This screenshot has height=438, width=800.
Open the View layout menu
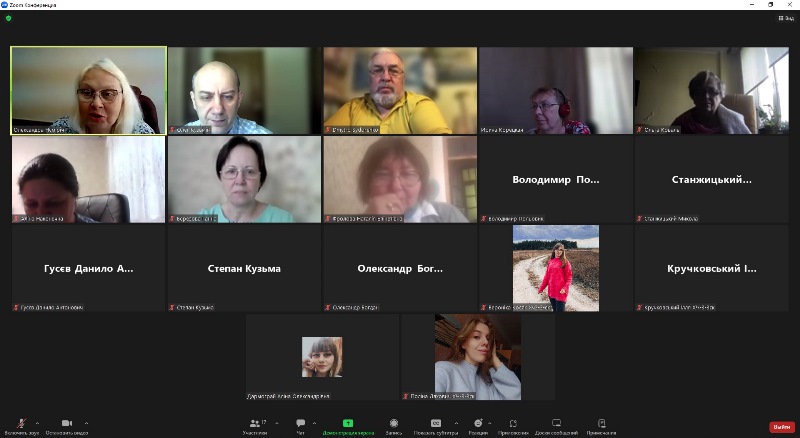786,18
